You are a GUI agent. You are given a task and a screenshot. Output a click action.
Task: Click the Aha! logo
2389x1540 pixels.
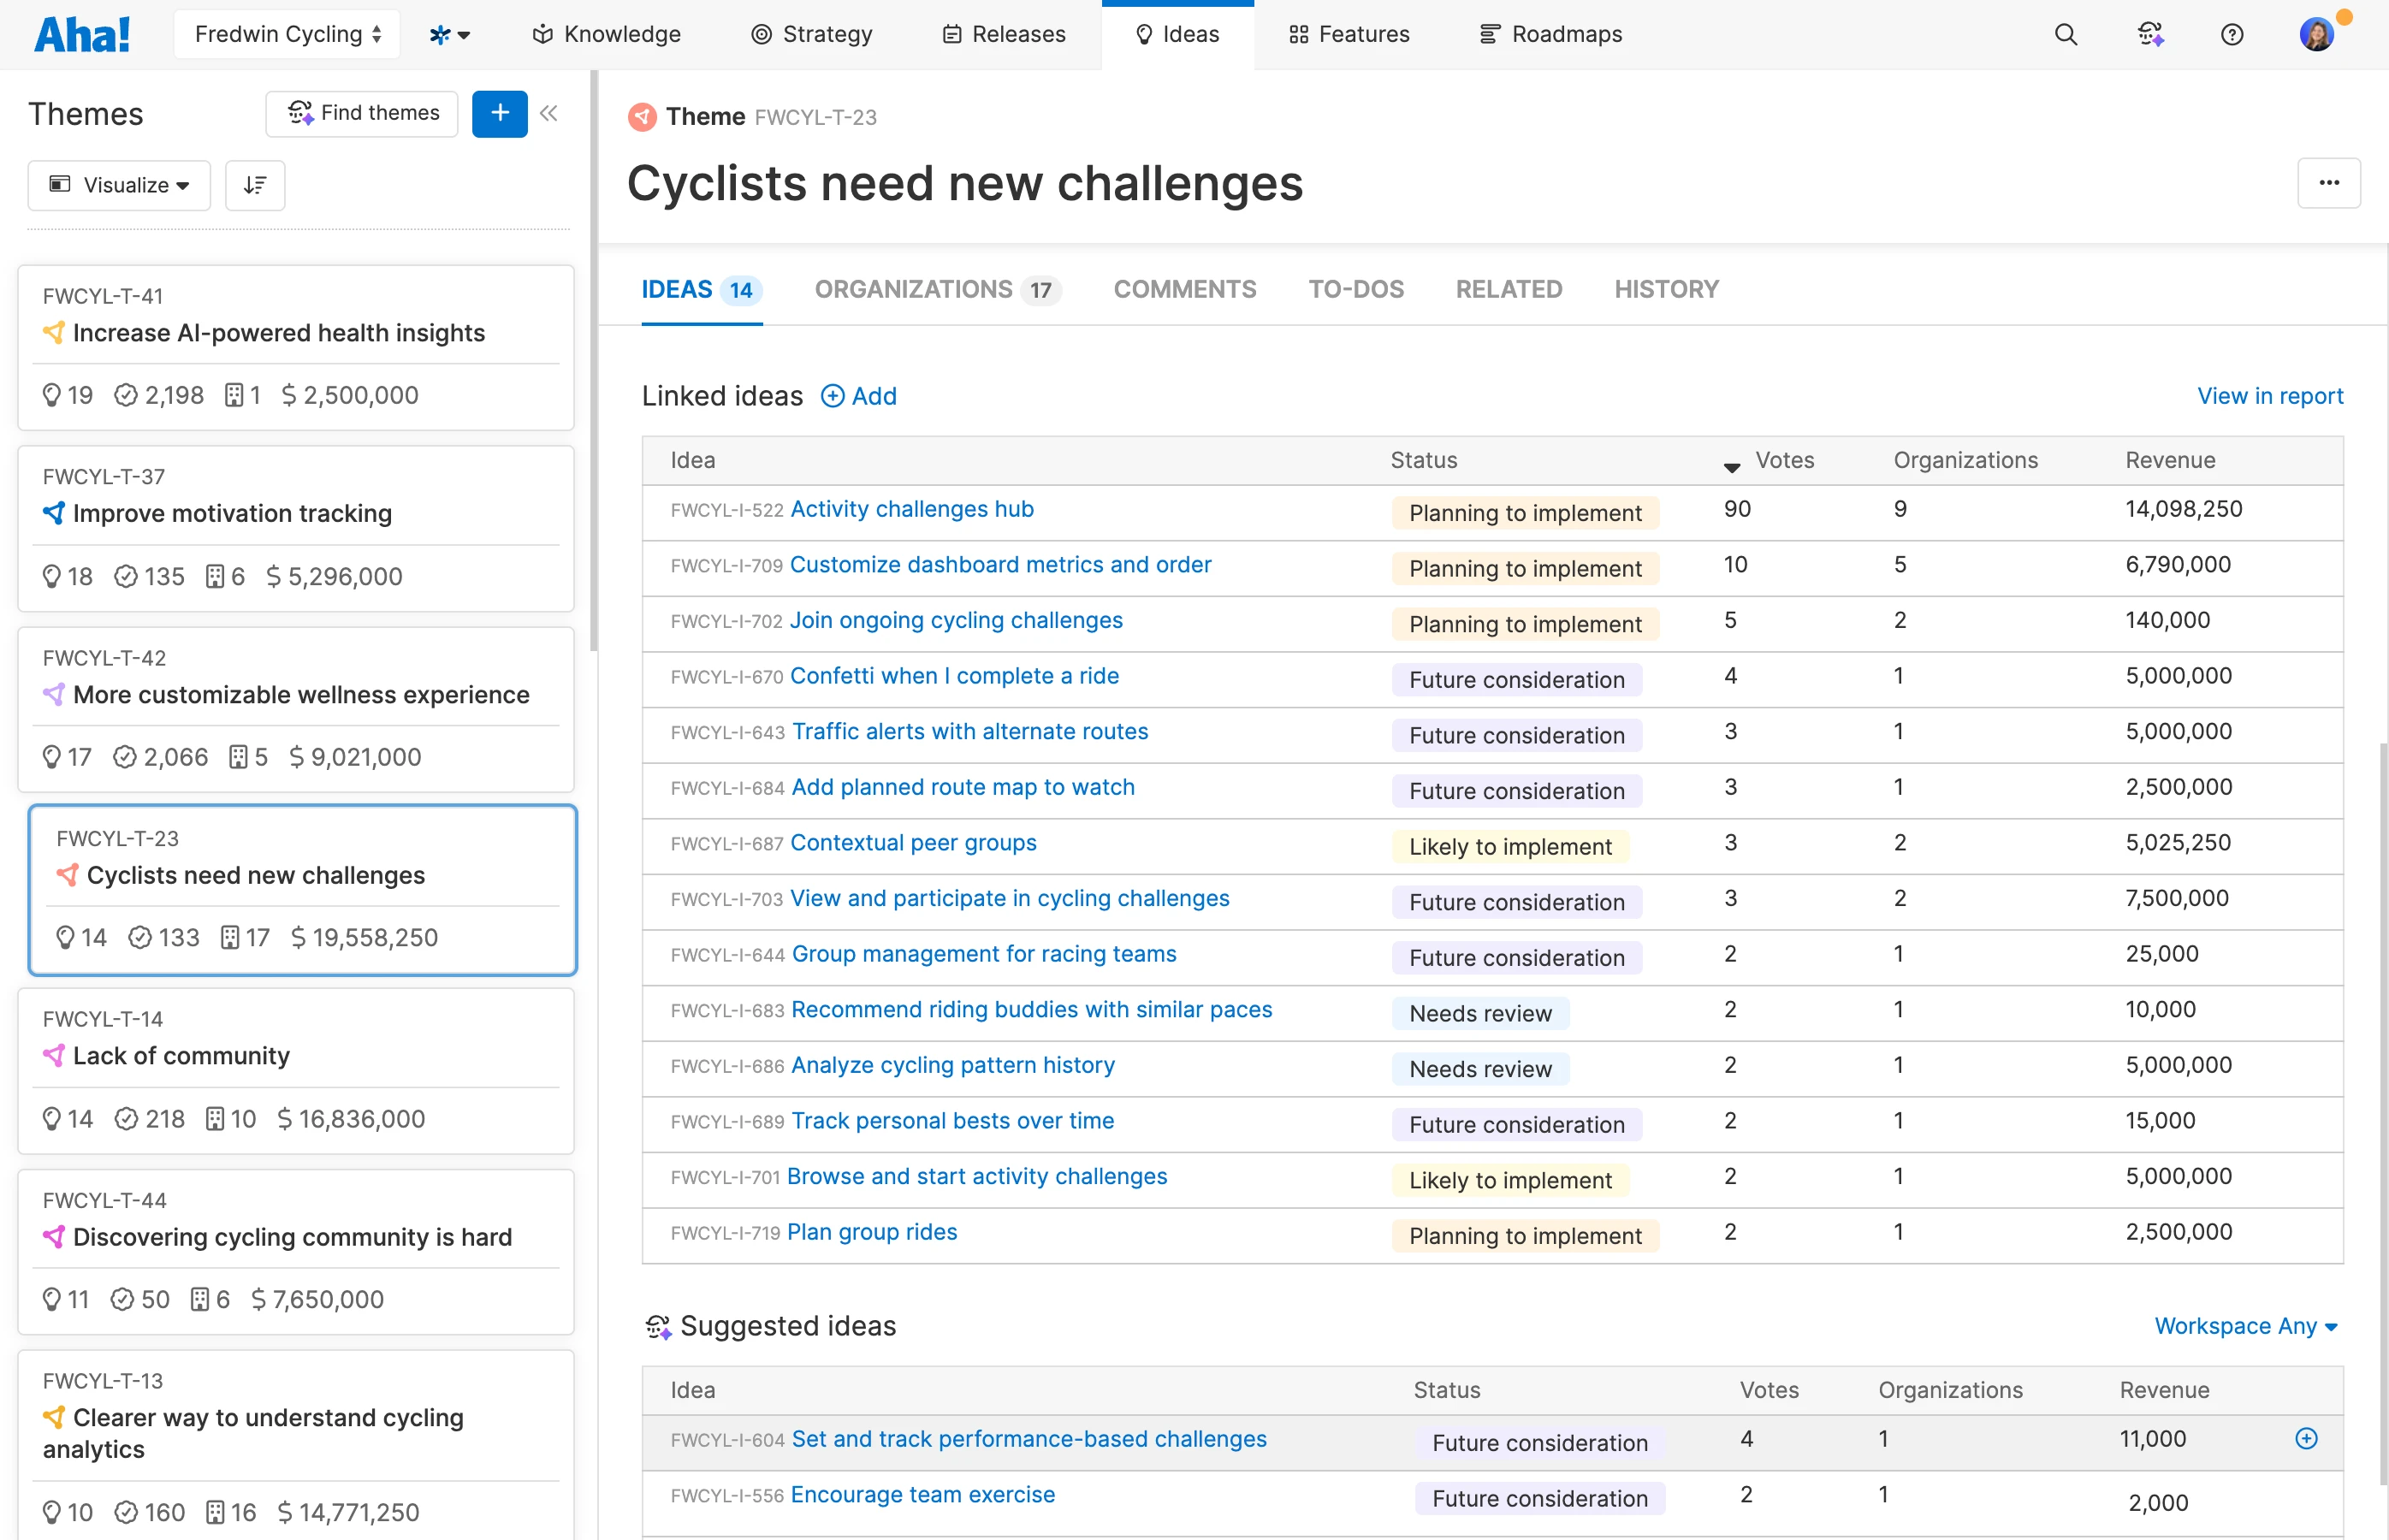tap(82, 35)
